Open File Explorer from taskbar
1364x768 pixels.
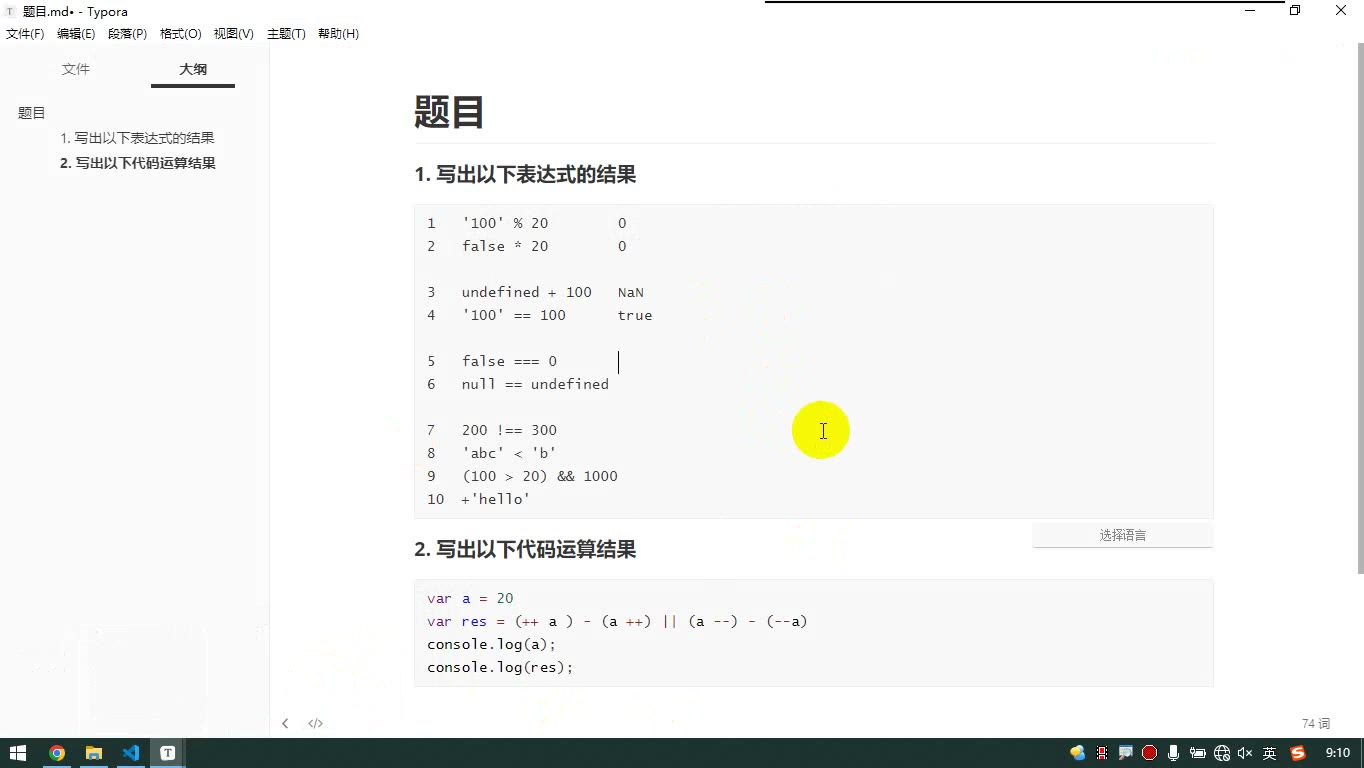coord(94,753)
